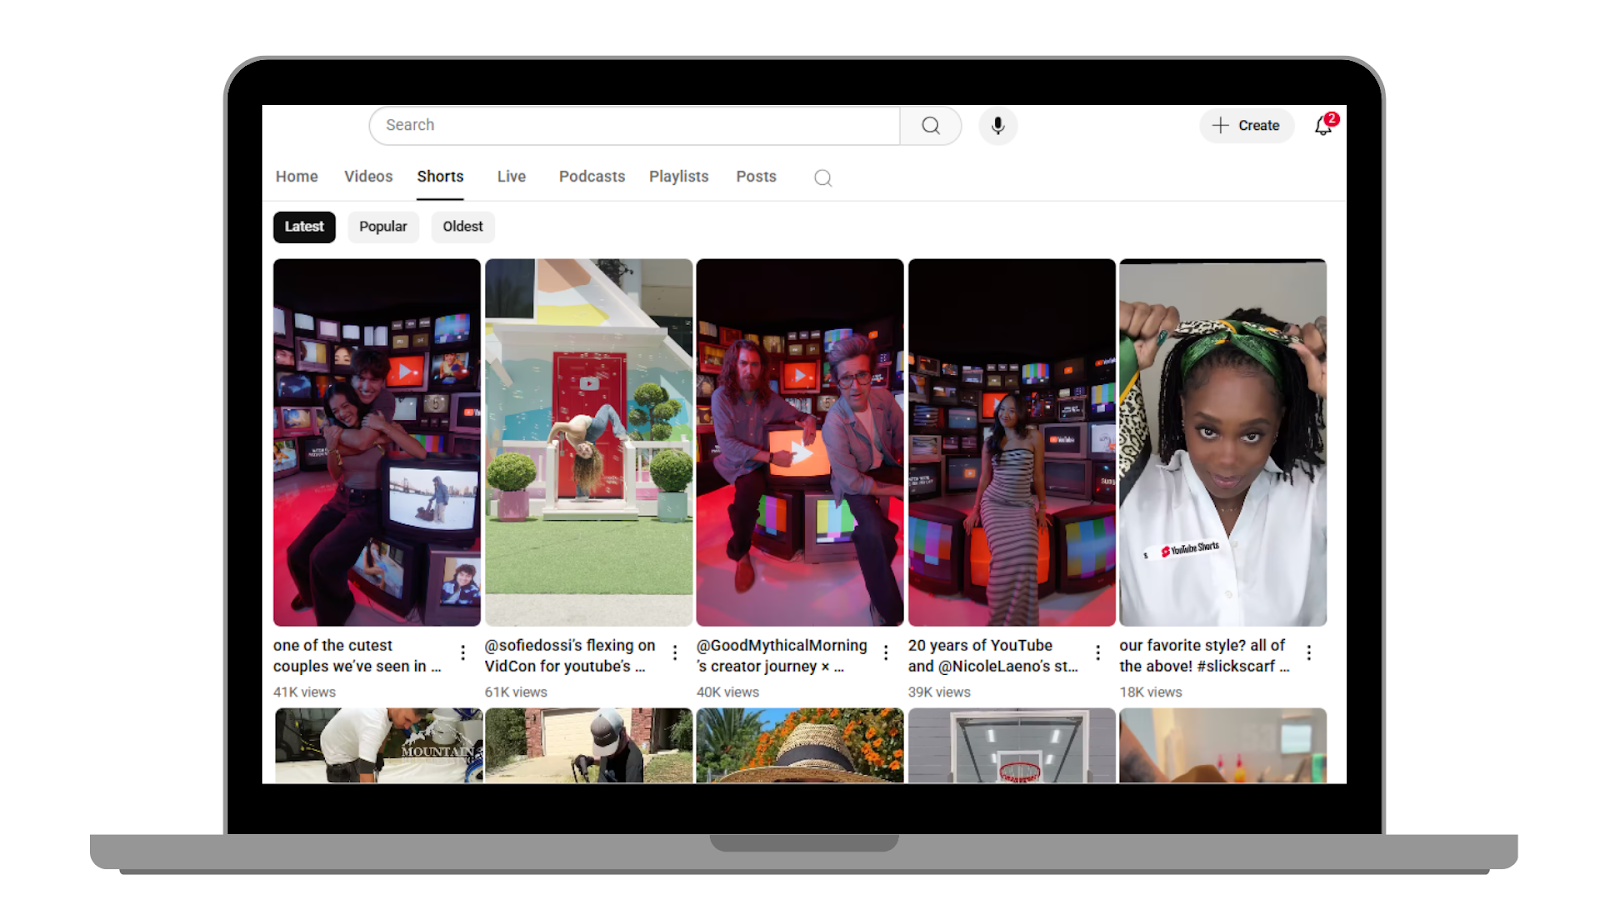
Task: Open title 'one of the cutest couples'
Action: point(357,656)
